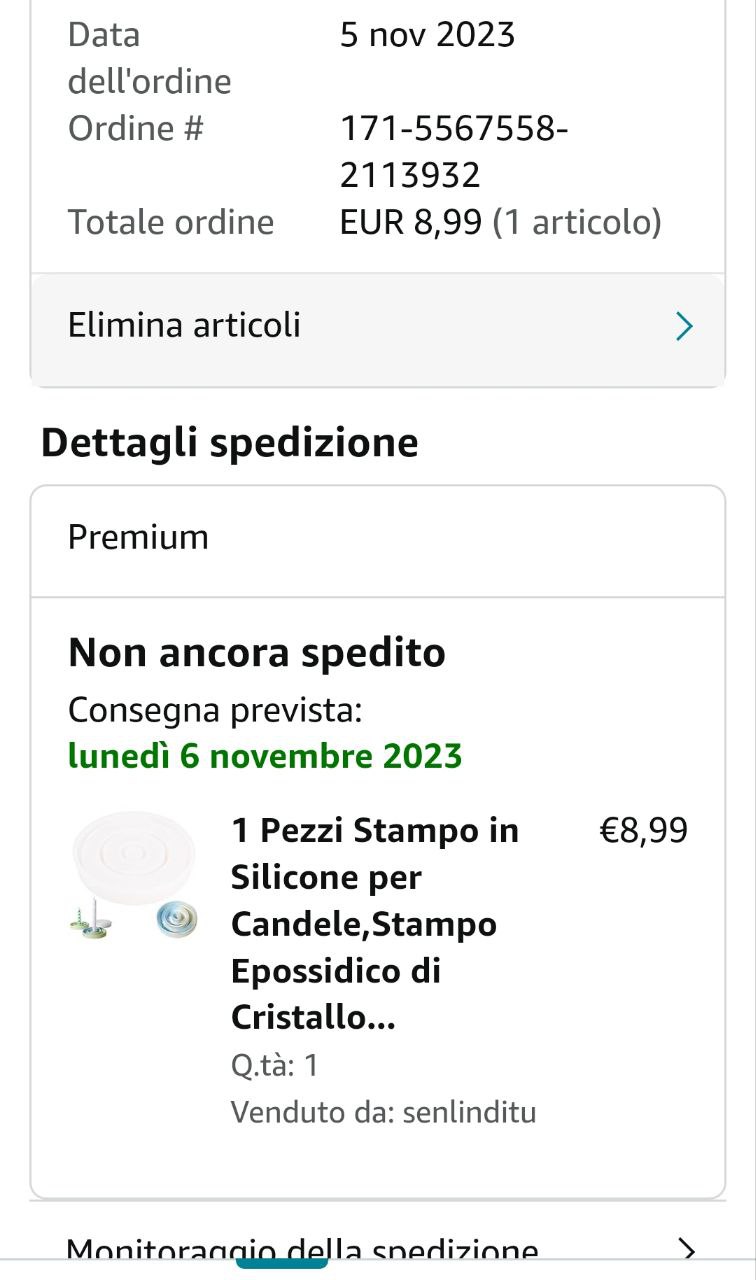Tap the small blue round mold image
This screenshot has width=756, height=1280.
click(177, 919)
